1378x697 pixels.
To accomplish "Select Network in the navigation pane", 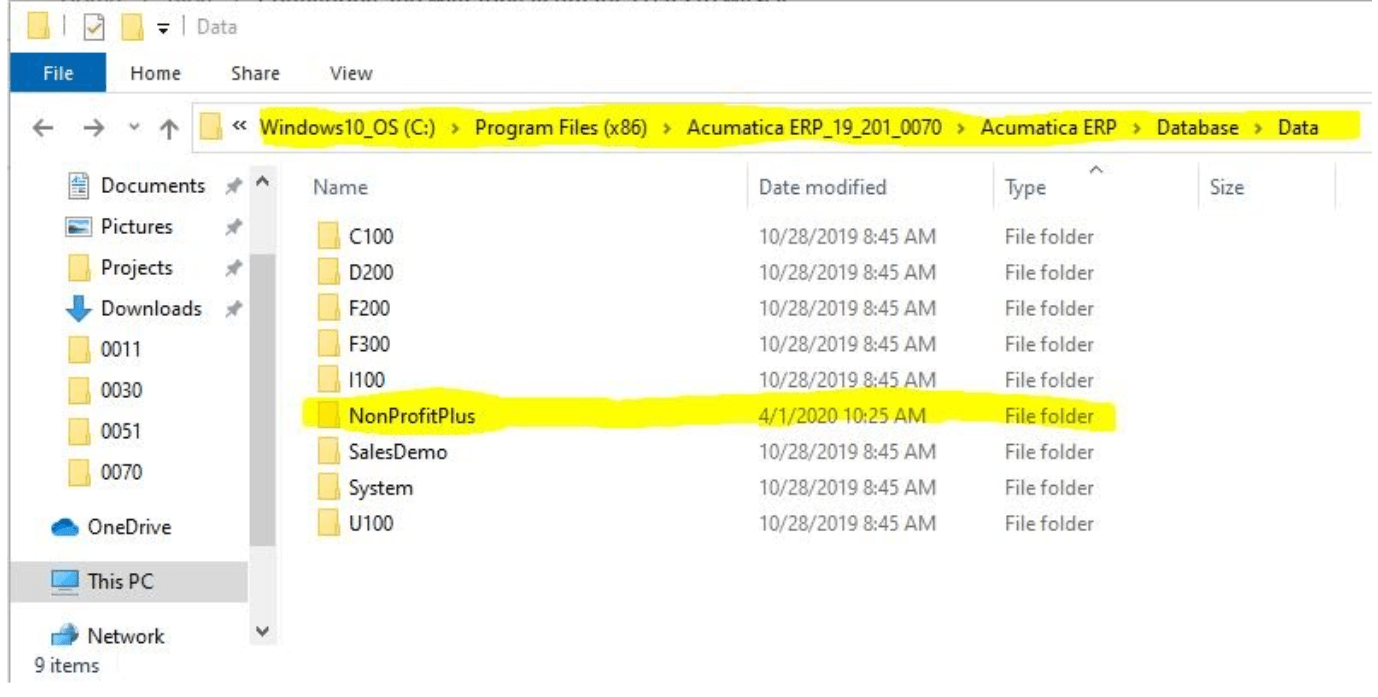I will [x=125, y=636].
